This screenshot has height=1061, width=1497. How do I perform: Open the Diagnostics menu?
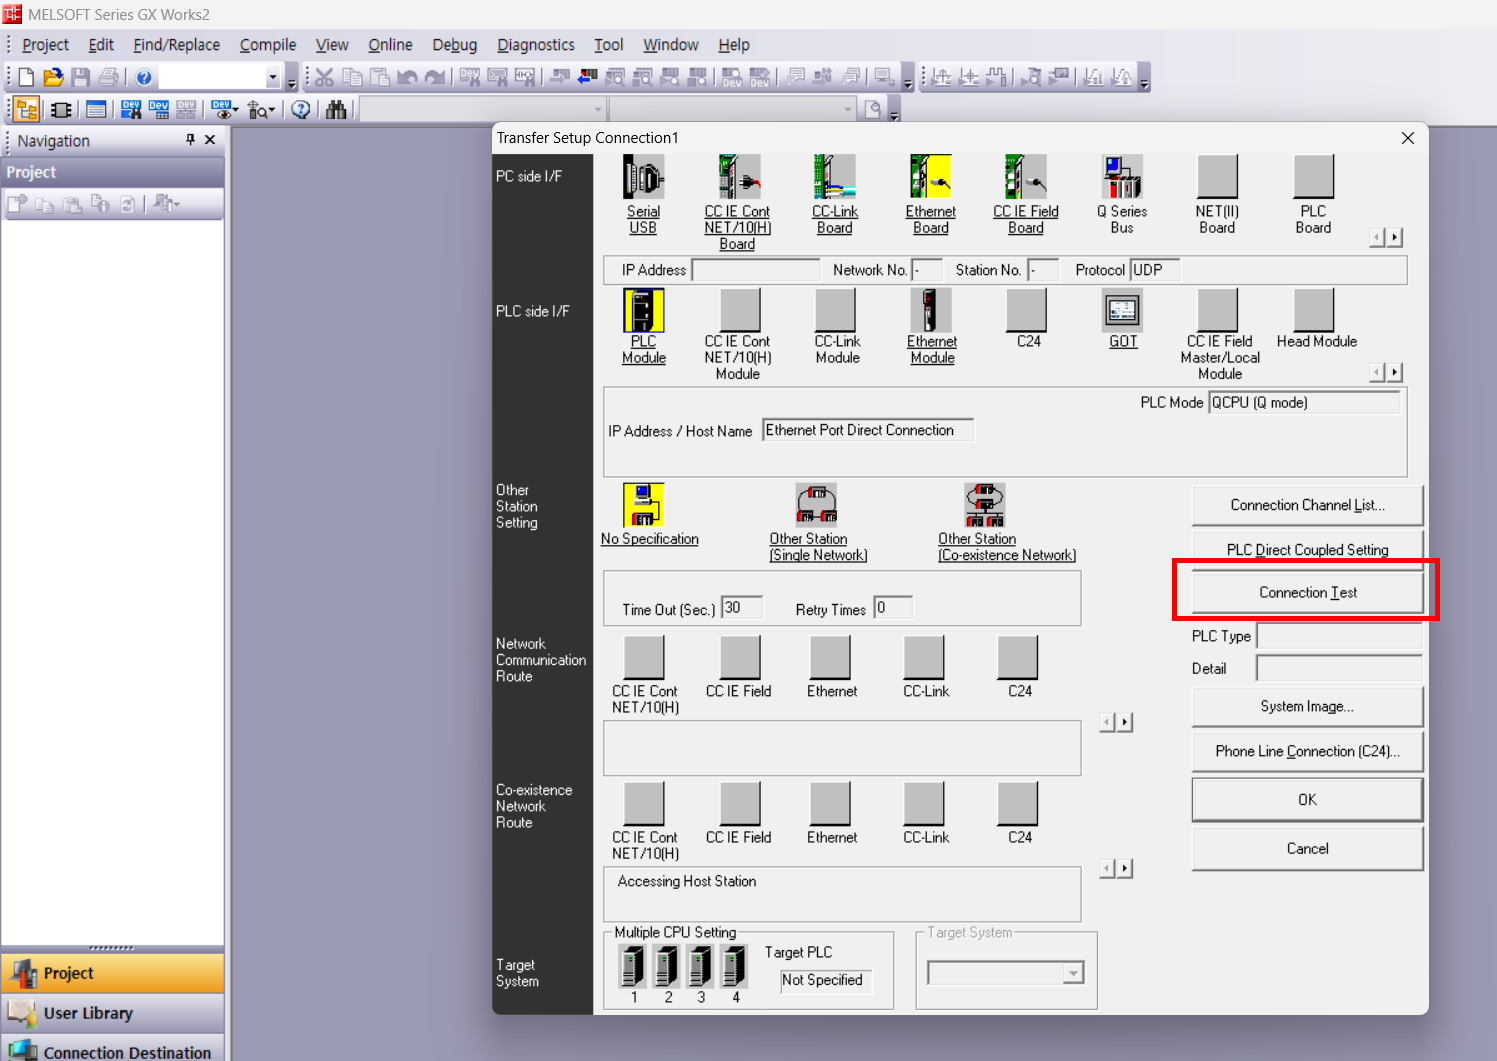pyautogui.click(x=536, y=45)
